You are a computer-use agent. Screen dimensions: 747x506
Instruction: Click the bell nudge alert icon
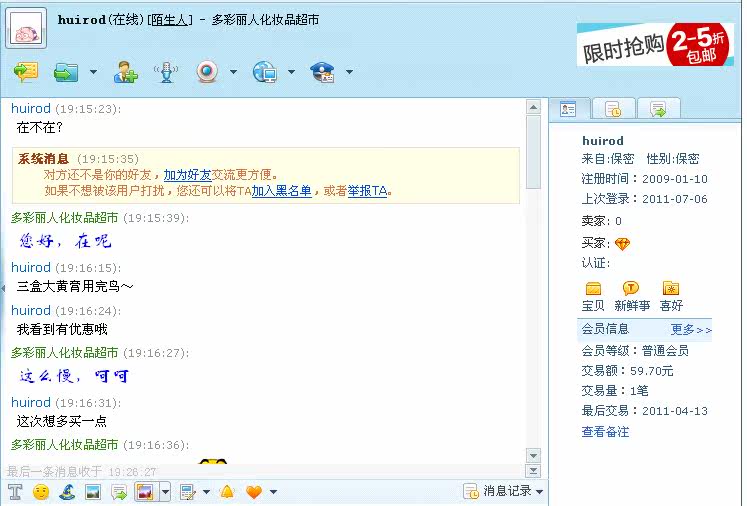click(227, 492)
